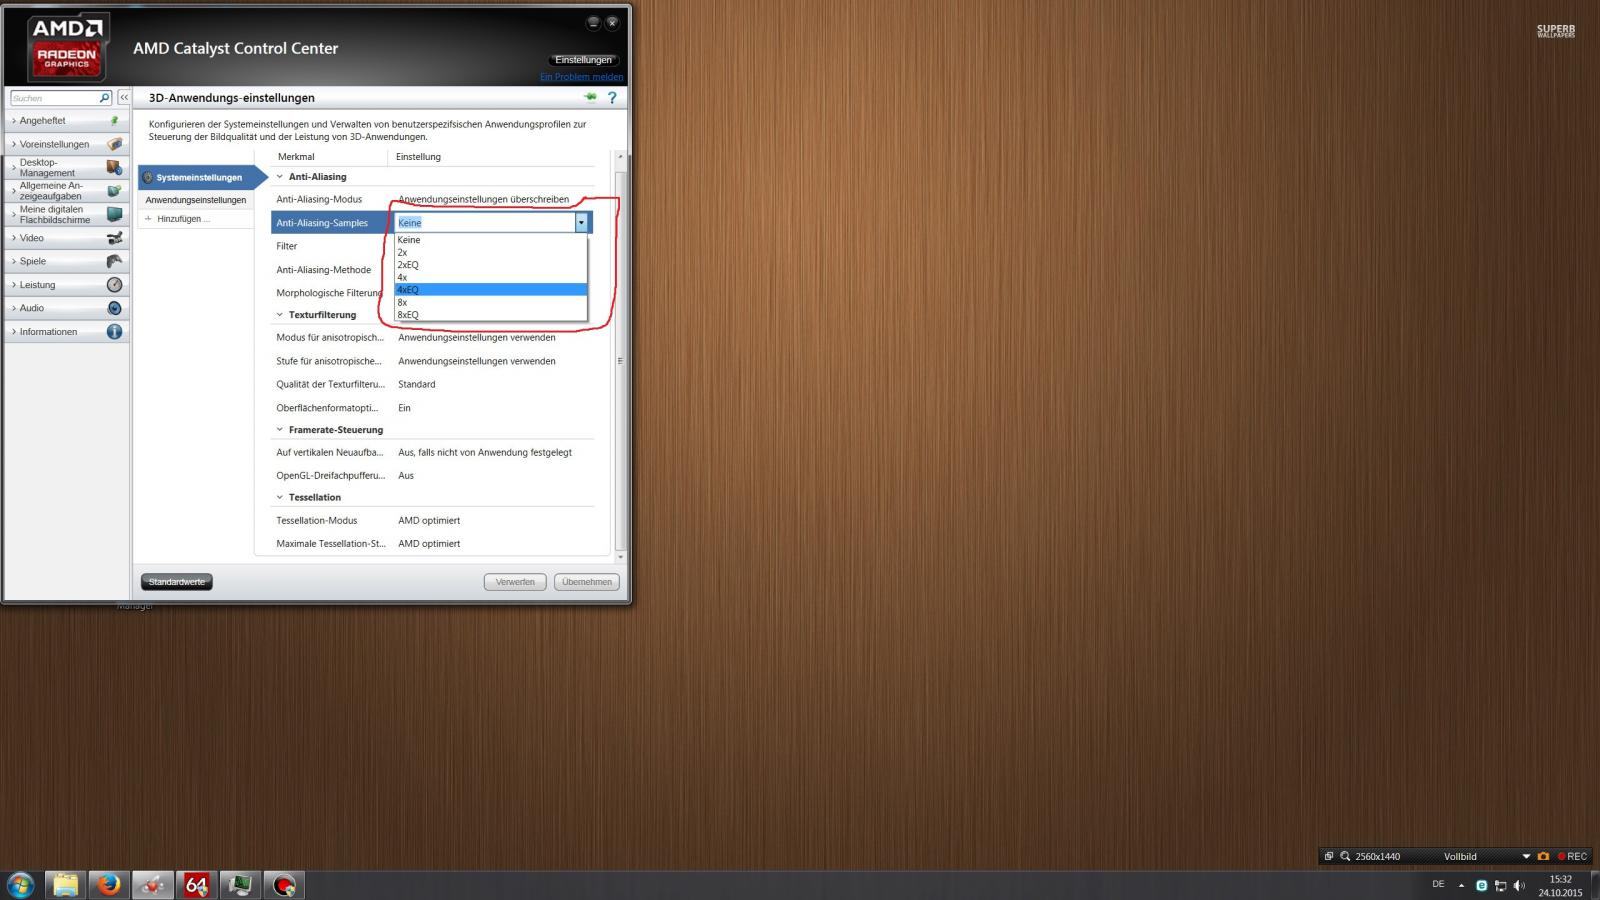Open the Spiele section via its gamepad icon

[x=114, y=261]
